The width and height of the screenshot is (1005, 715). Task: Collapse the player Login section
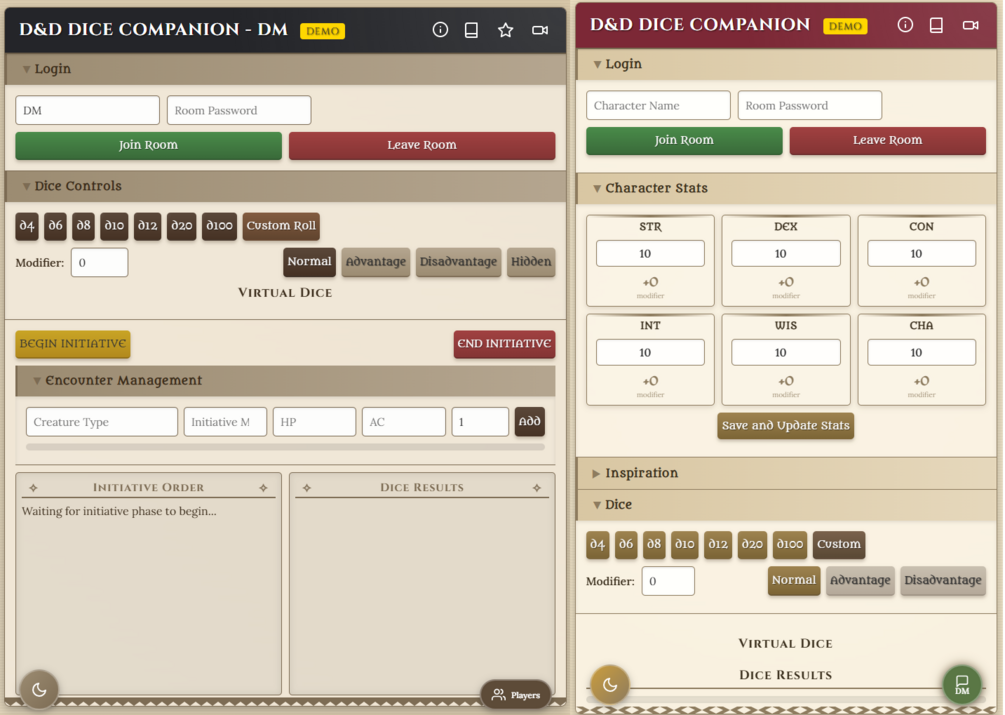tap(786, 64)
